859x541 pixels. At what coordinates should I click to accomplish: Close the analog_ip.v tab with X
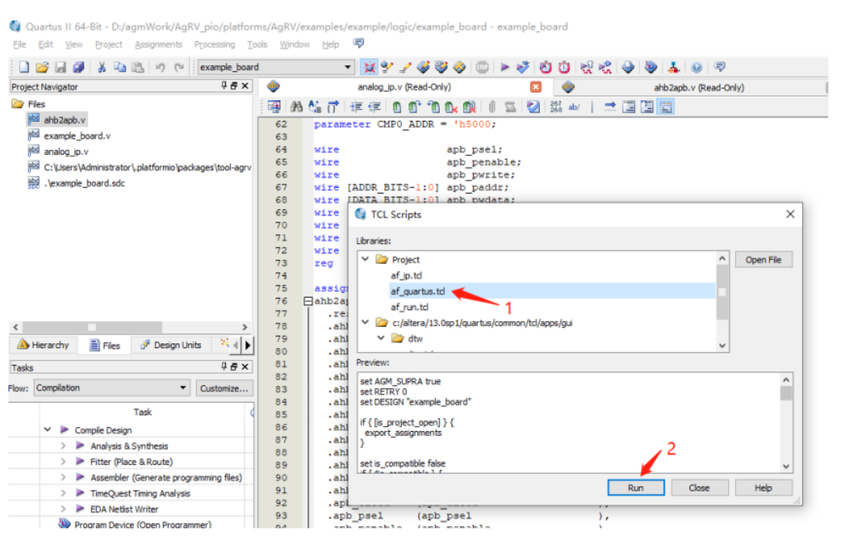pos(536,87)
